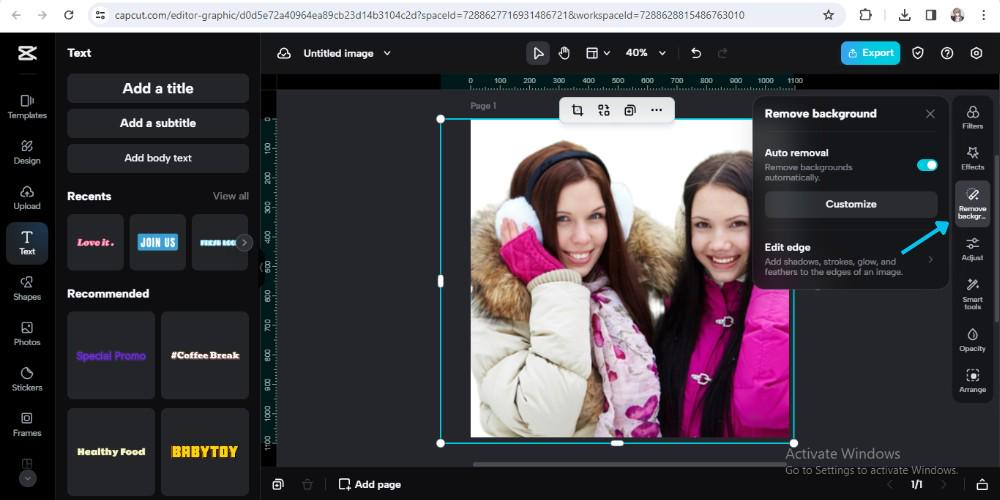
Task: Select the Special Promo text style
Action: coord(111,355)
